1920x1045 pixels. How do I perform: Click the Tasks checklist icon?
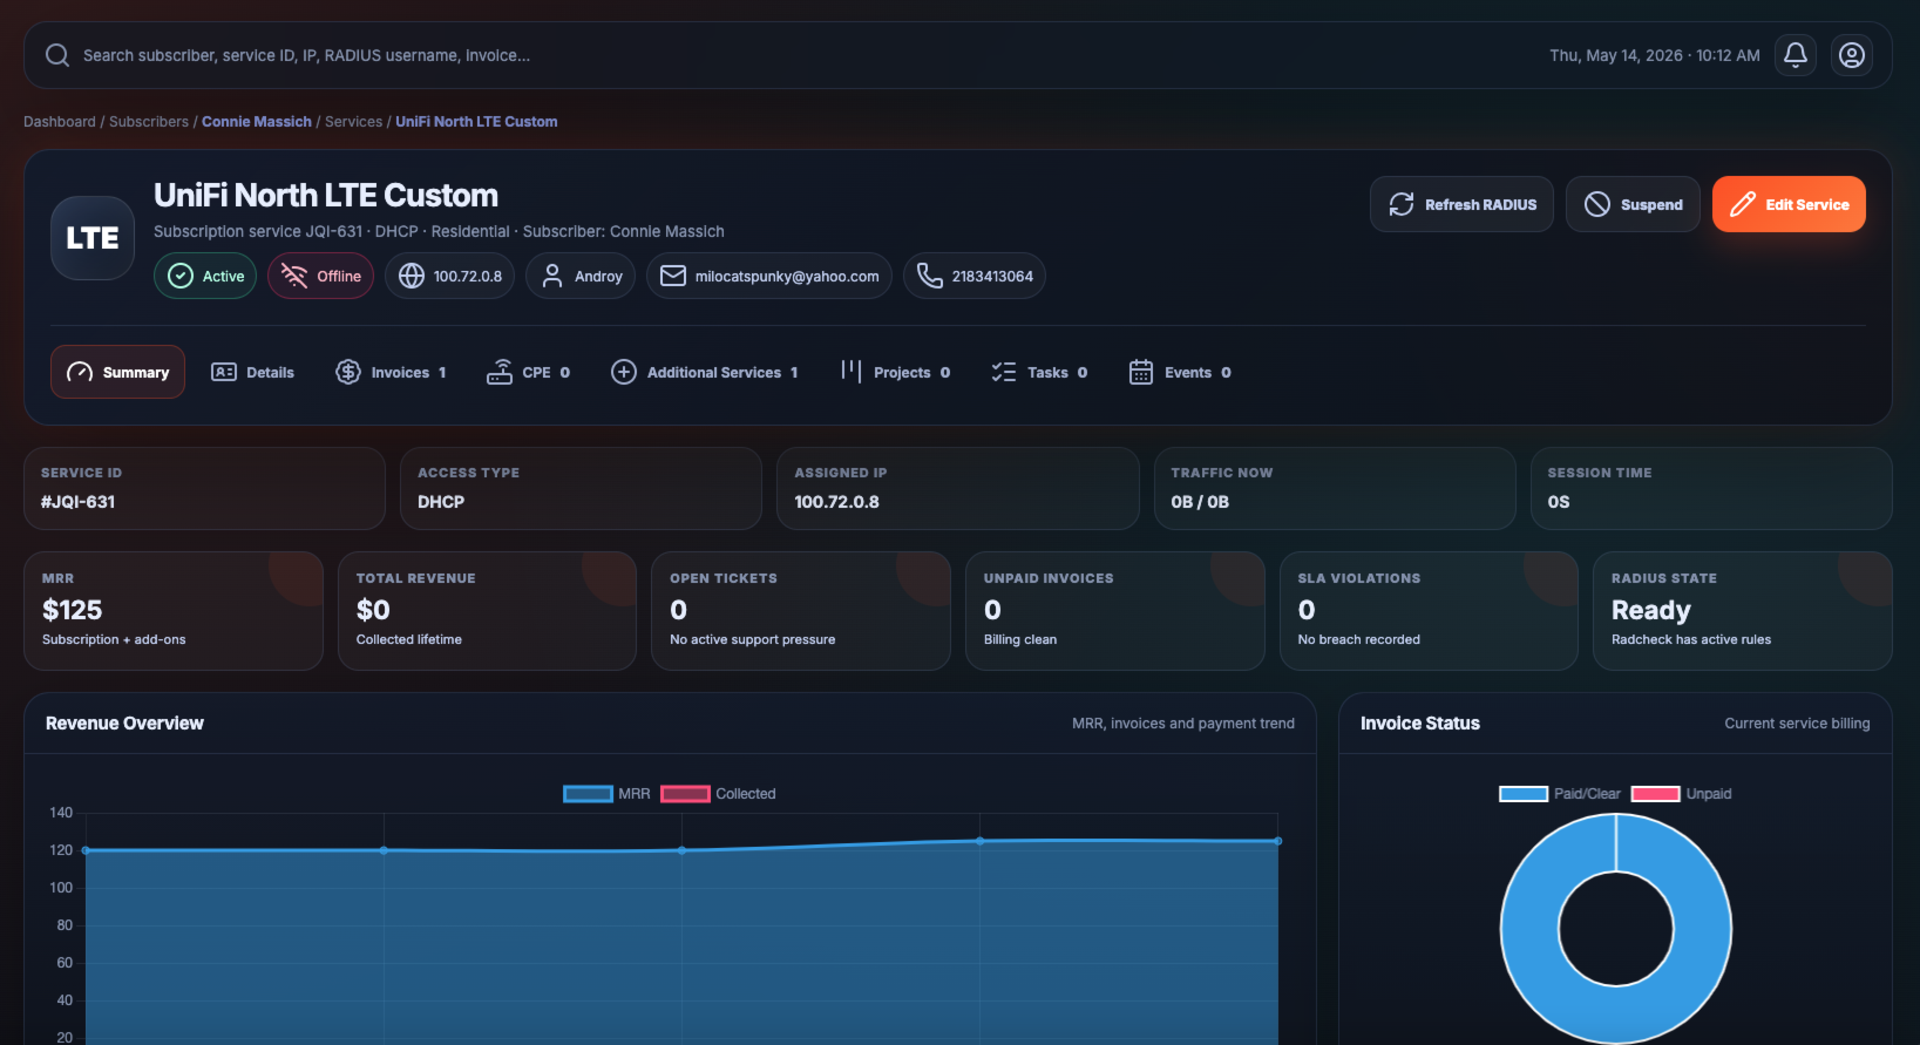tap(1003, 372)
